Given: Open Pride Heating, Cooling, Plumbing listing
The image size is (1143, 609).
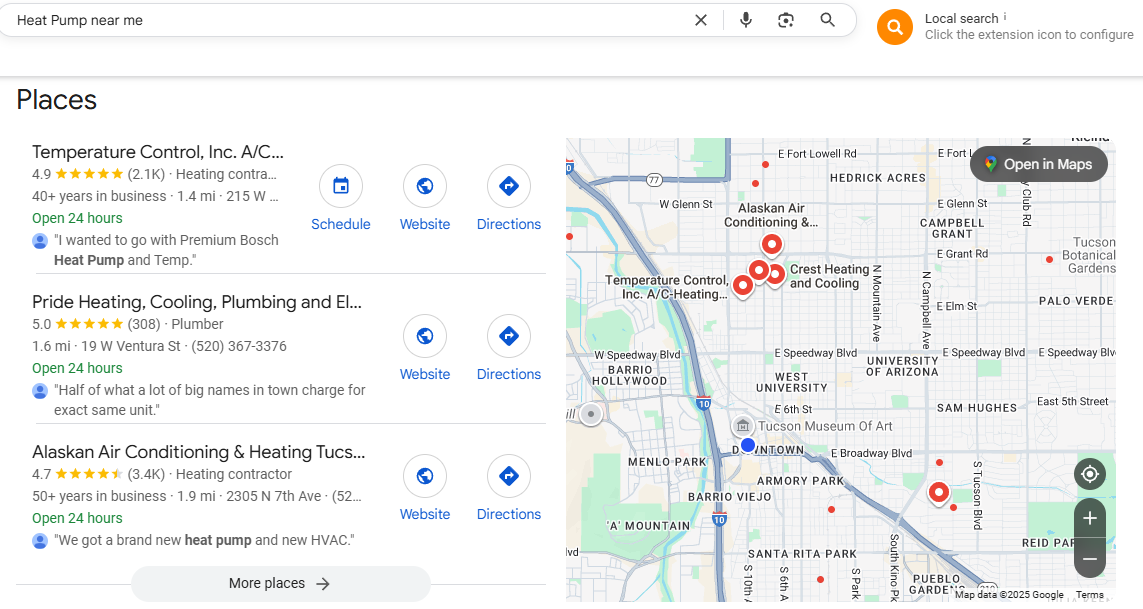Looking at the screenshot, I should point(197,302).
